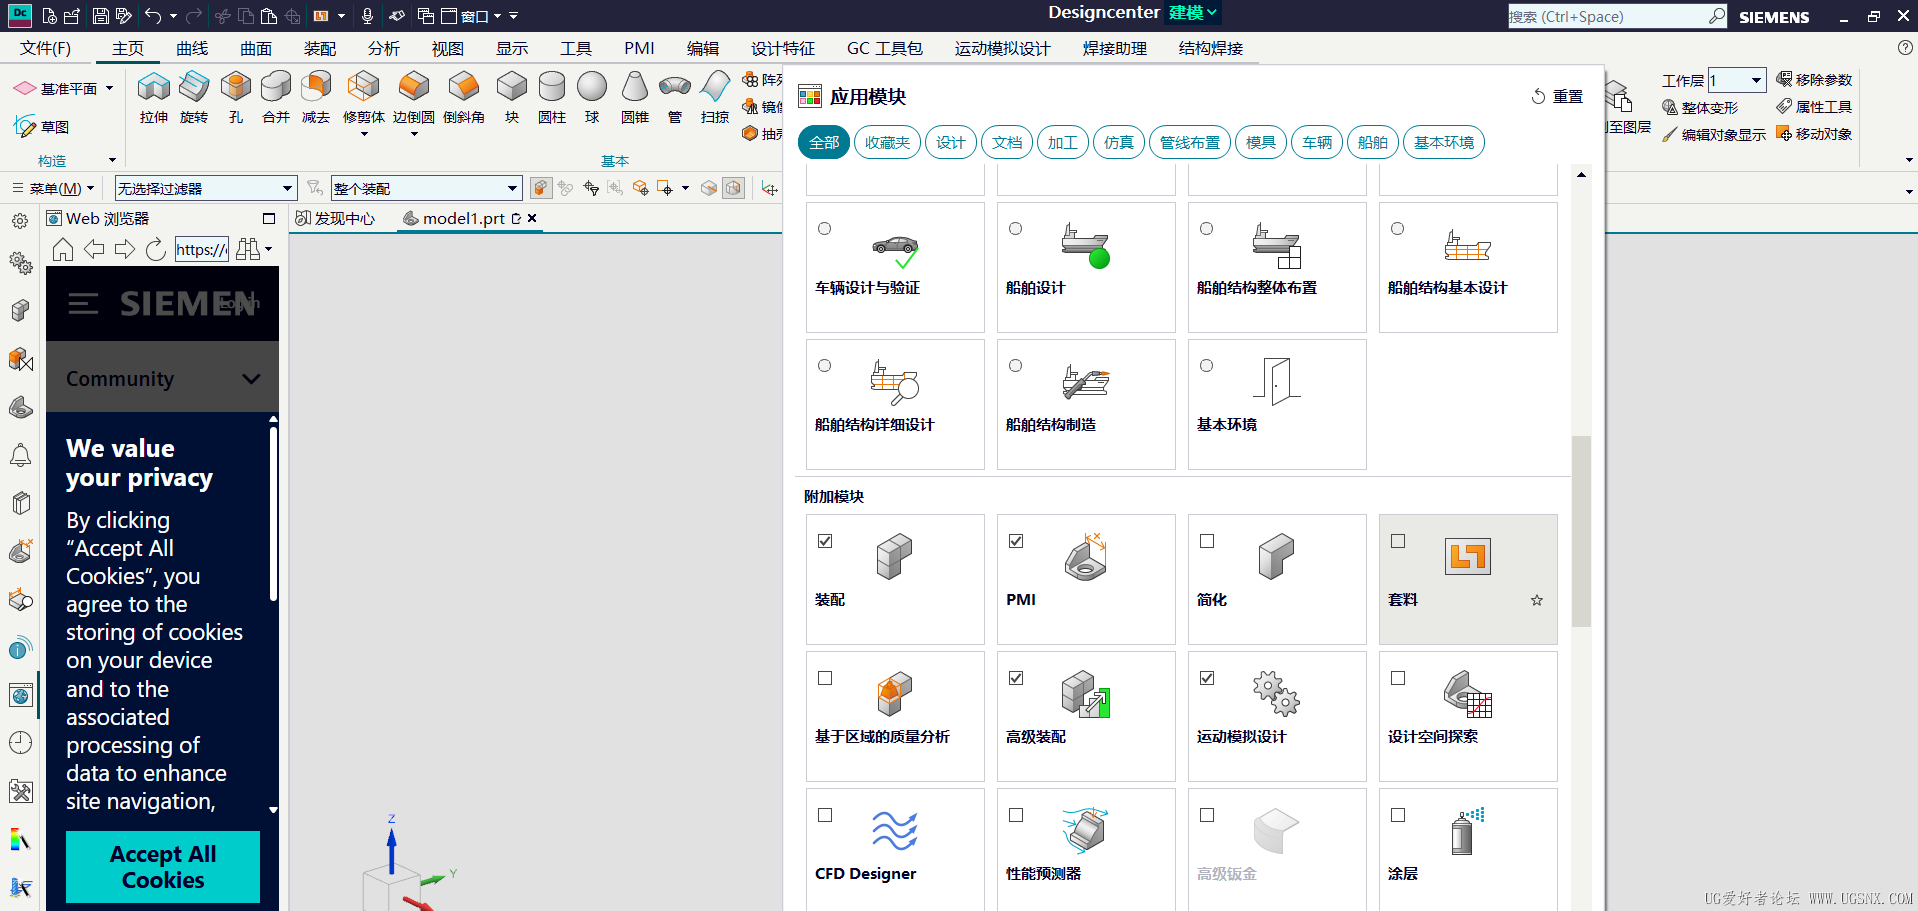The image size is (1918, 911).
Task: Choose the 合并 unite tool
Action: click(276, 97)
